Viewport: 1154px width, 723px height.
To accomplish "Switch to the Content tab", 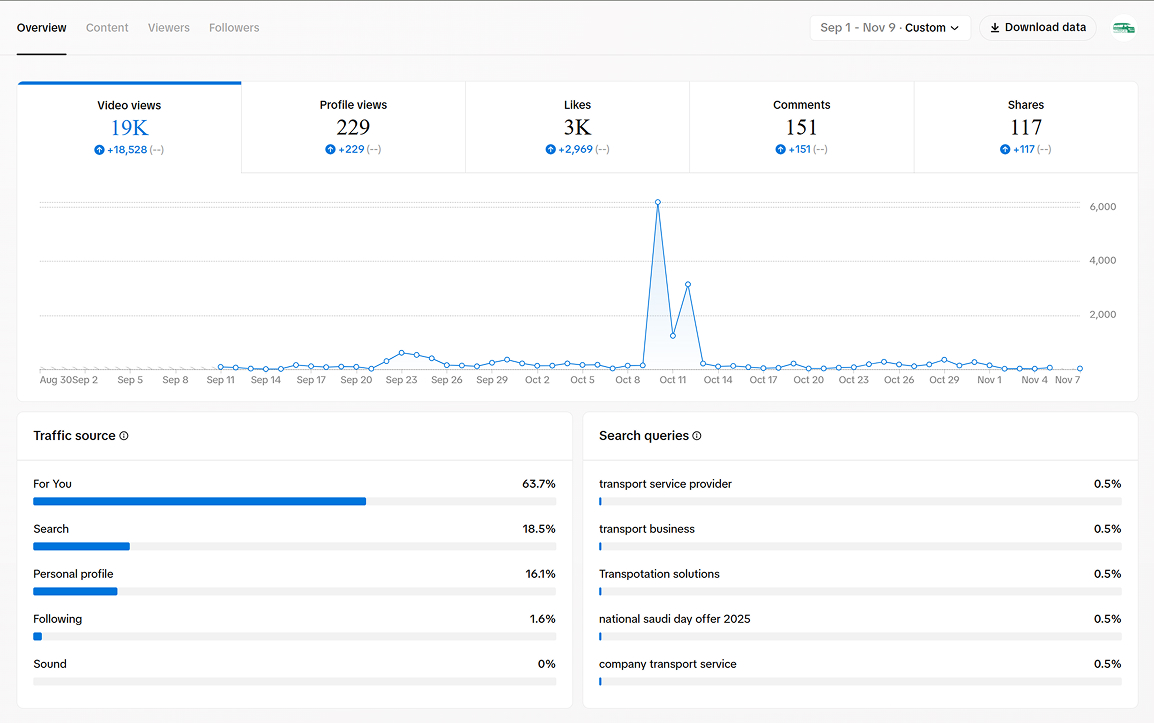I will [107, 27].
